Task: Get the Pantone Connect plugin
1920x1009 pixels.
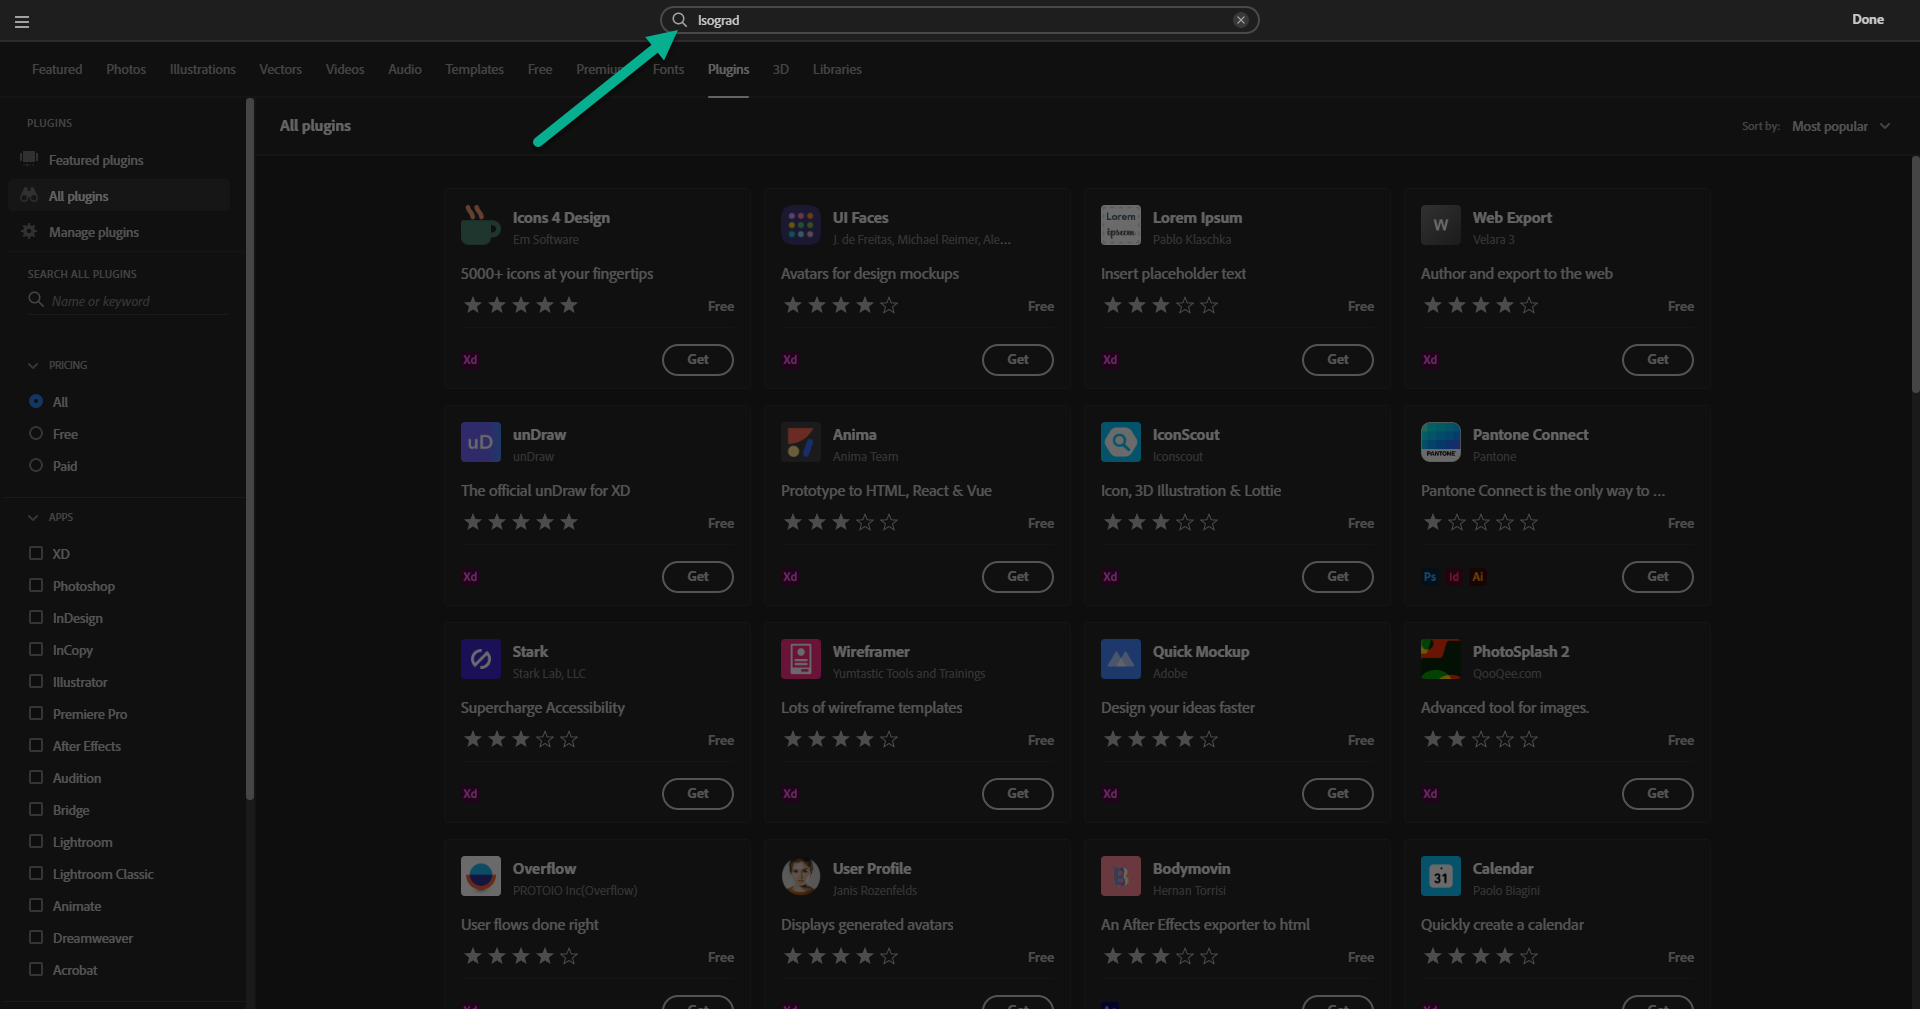Action: pyautogui.click(x=1658, y=577)
